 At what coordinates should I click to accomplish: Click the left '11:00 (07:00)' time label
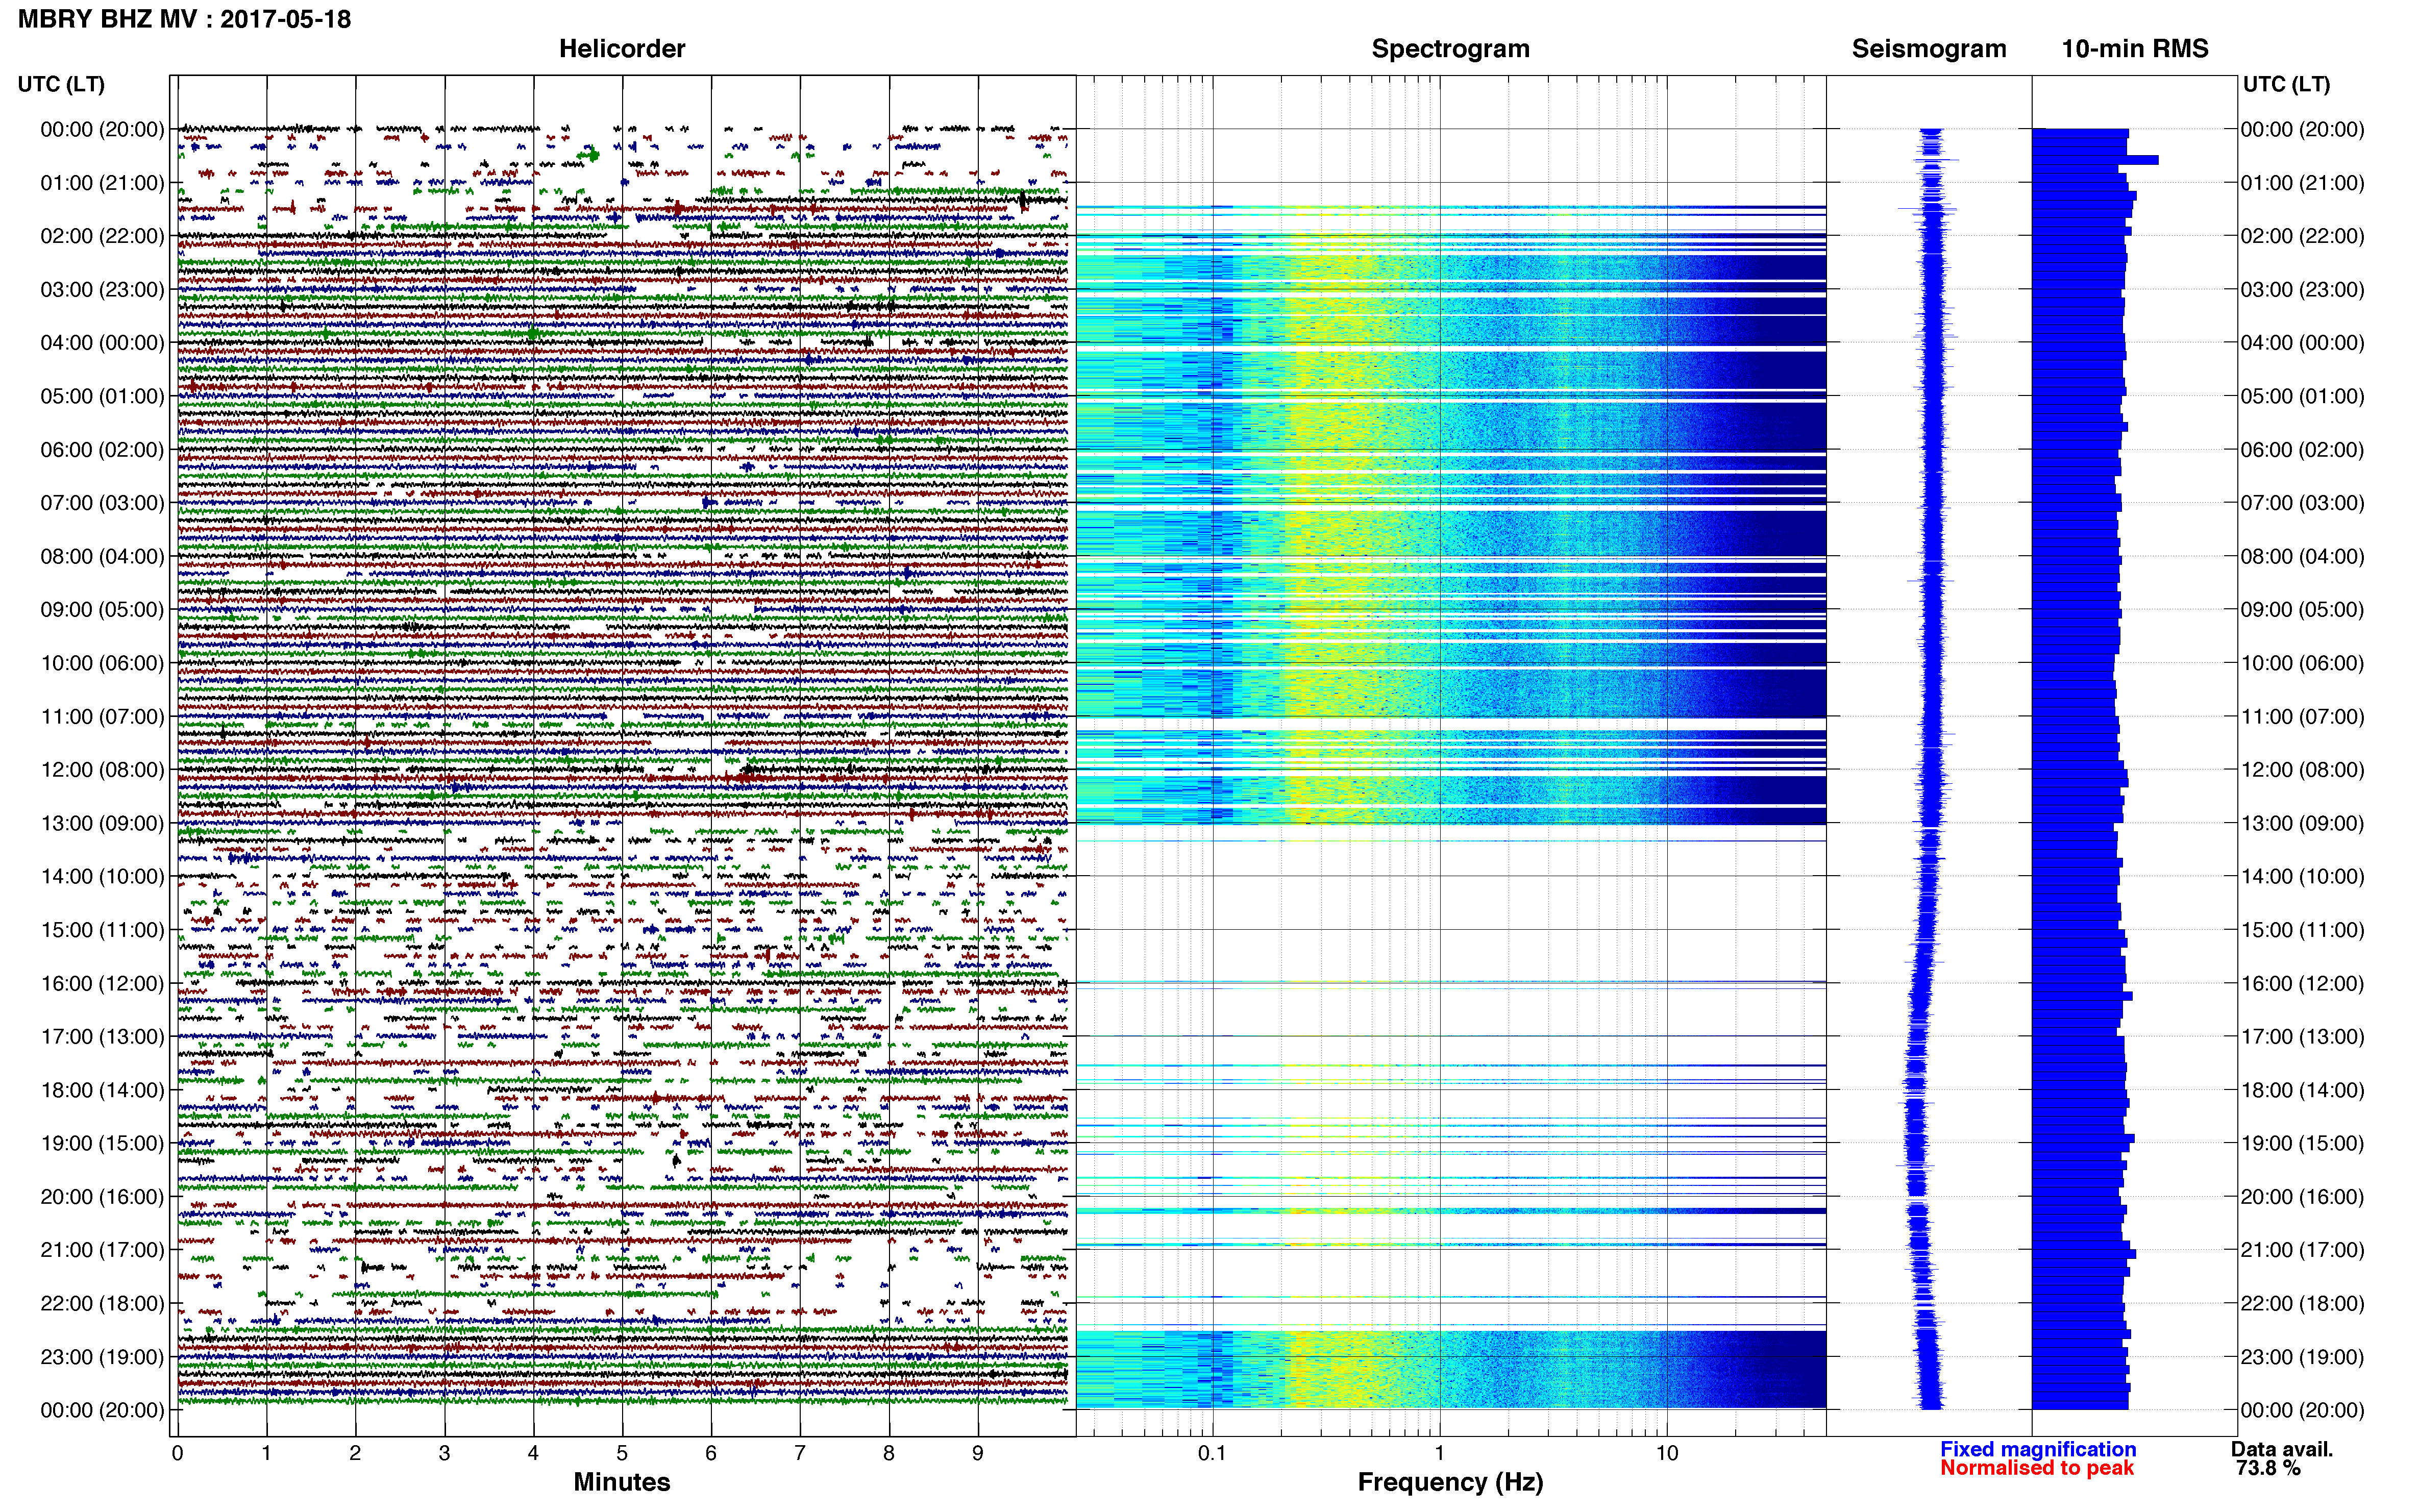[102, 717]
